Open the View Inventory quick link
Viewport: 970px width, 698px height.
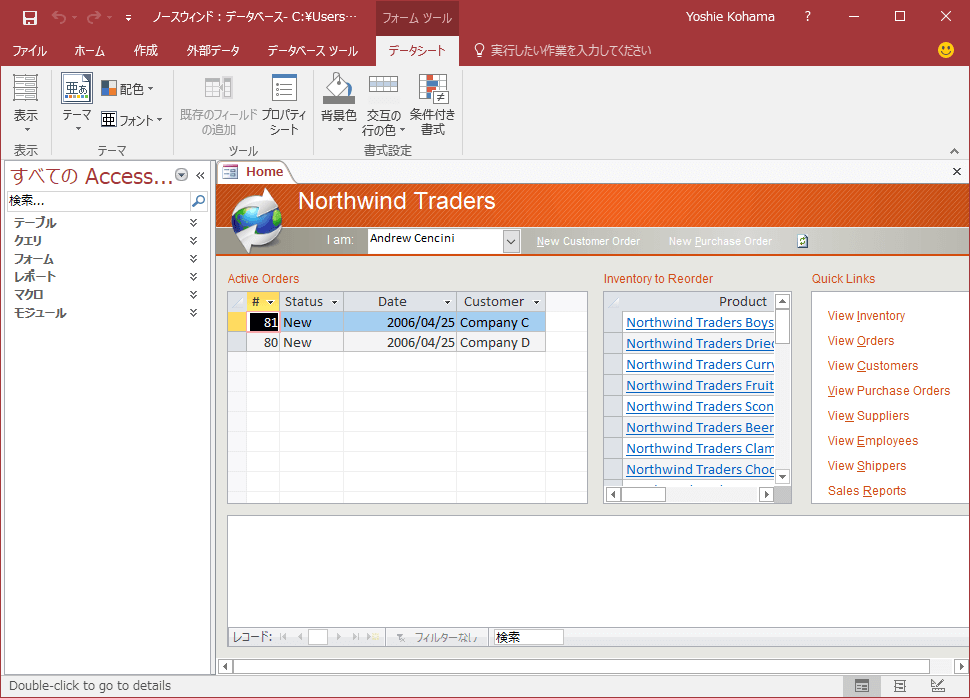(866, 316)
